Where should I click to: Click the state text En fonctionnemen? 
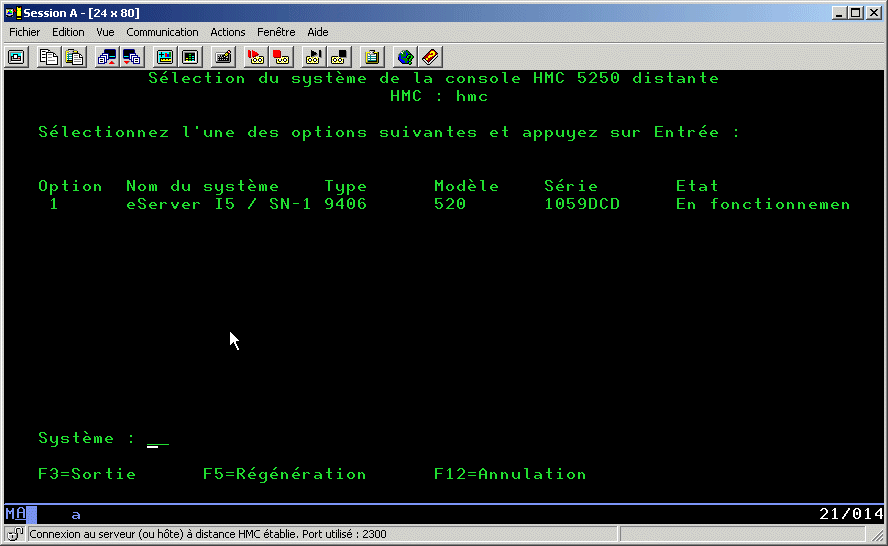click(x=763, y=204)
